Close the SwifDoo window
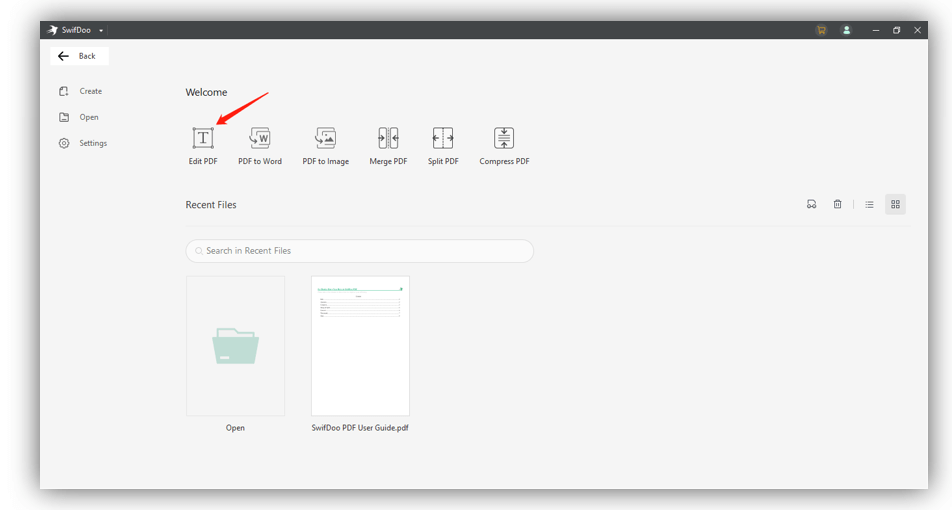 tap(917, 30)
